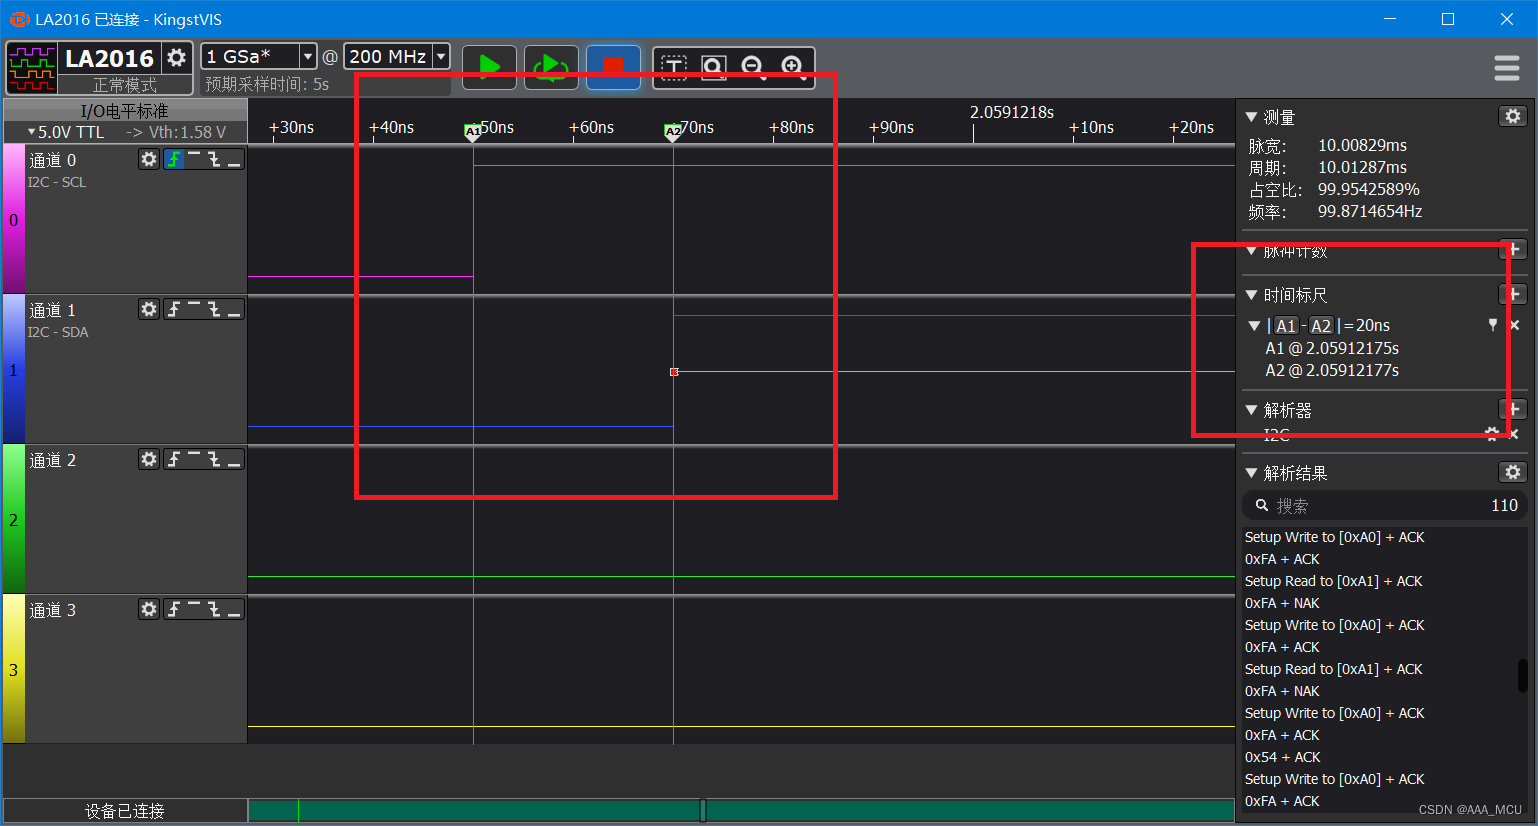Enable rising-edge trigger on 通道 1

174,309
